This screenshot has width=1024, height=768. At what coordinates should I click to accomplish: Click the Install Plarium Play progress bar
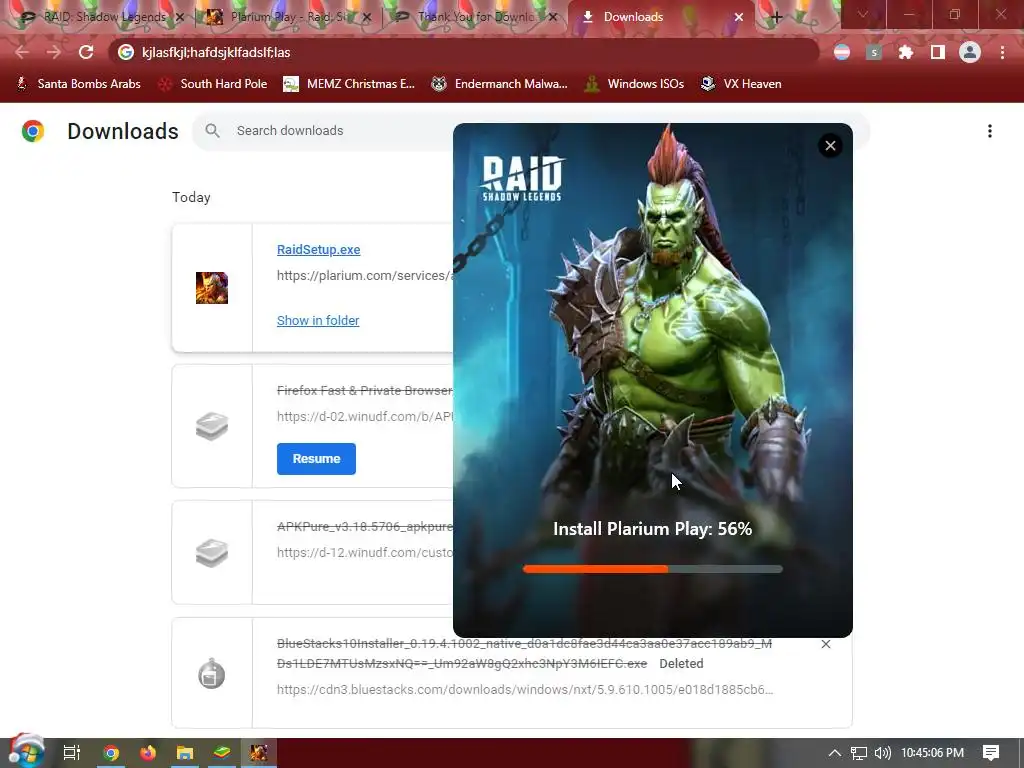point(652,569)
